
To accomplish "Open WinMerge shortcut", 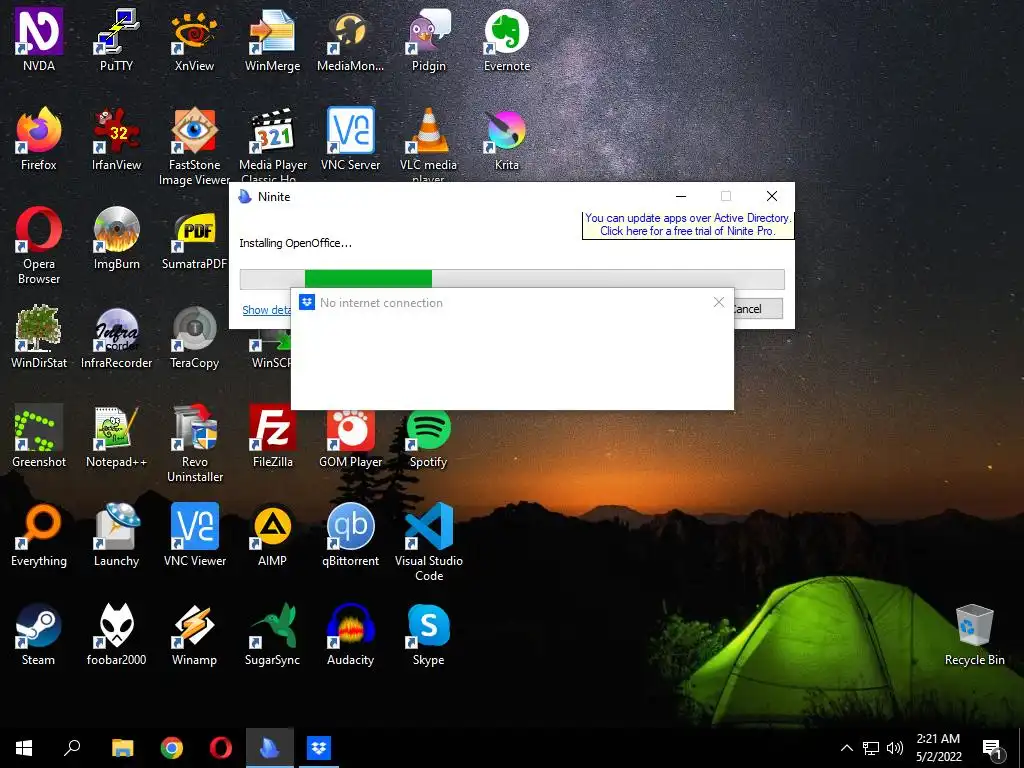I will pos(272,39).
